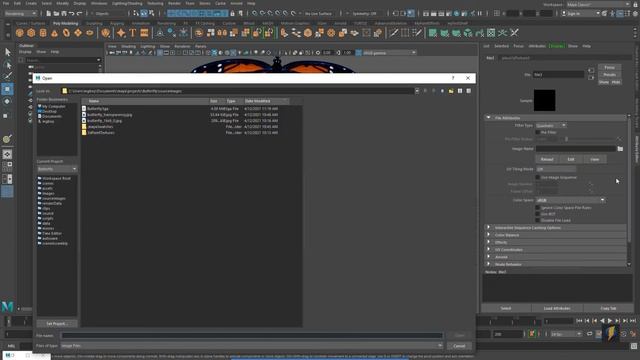Switch Open dialog to detail view icon

469,91
